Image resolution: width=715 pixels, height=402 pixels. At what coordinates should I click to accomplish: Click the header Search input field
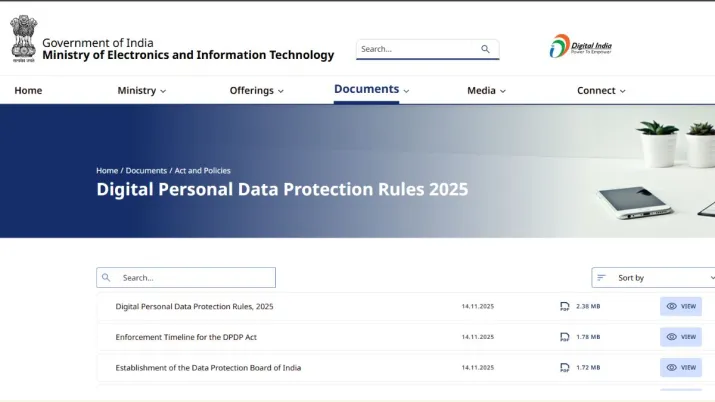pyautogui.click(x=415, y=49)
